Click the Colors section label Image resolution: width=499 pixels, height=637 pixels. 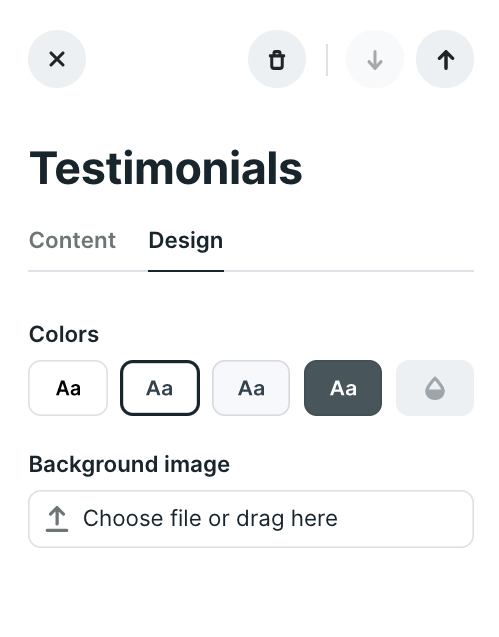[x=64, y=334]
